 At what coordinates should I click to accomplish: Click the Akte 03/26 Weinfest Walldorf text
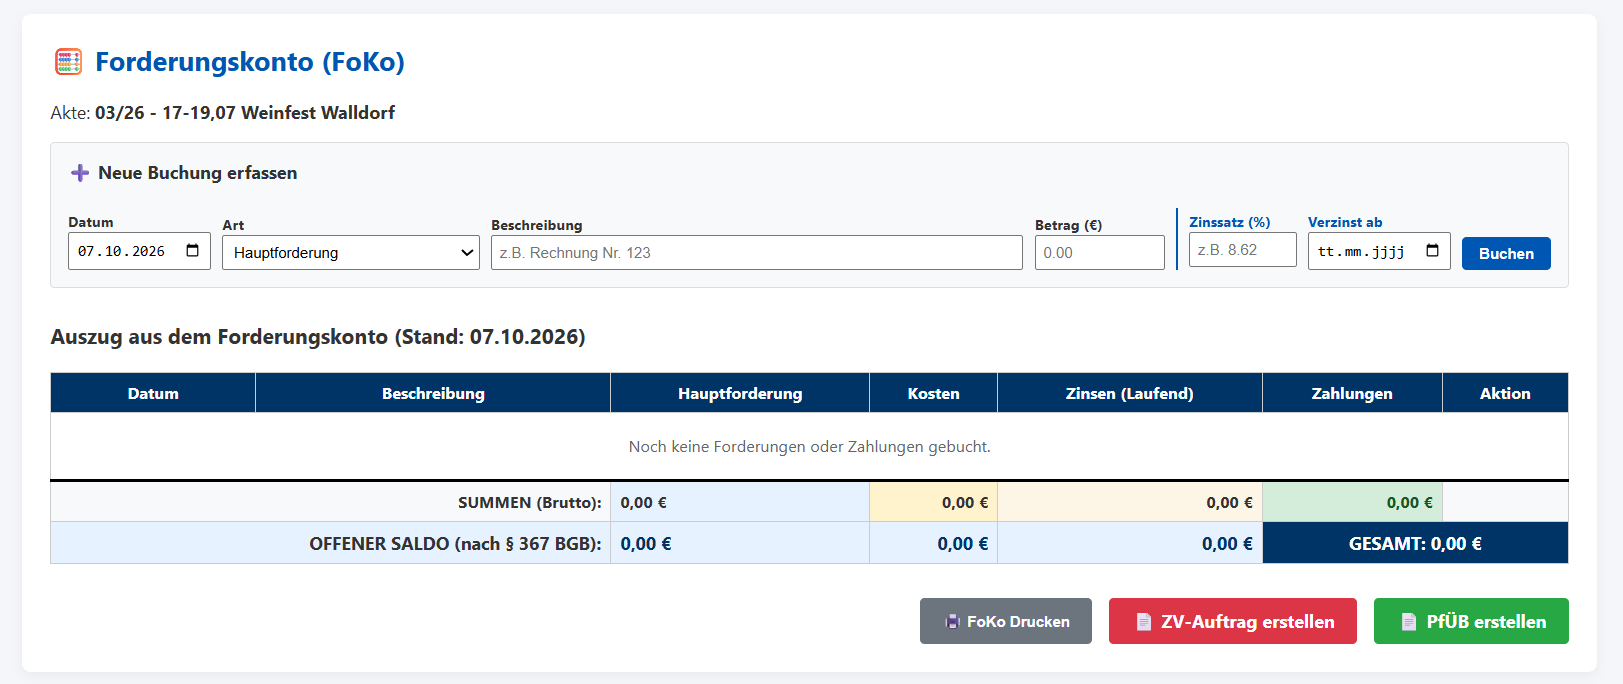coord(223,113)
